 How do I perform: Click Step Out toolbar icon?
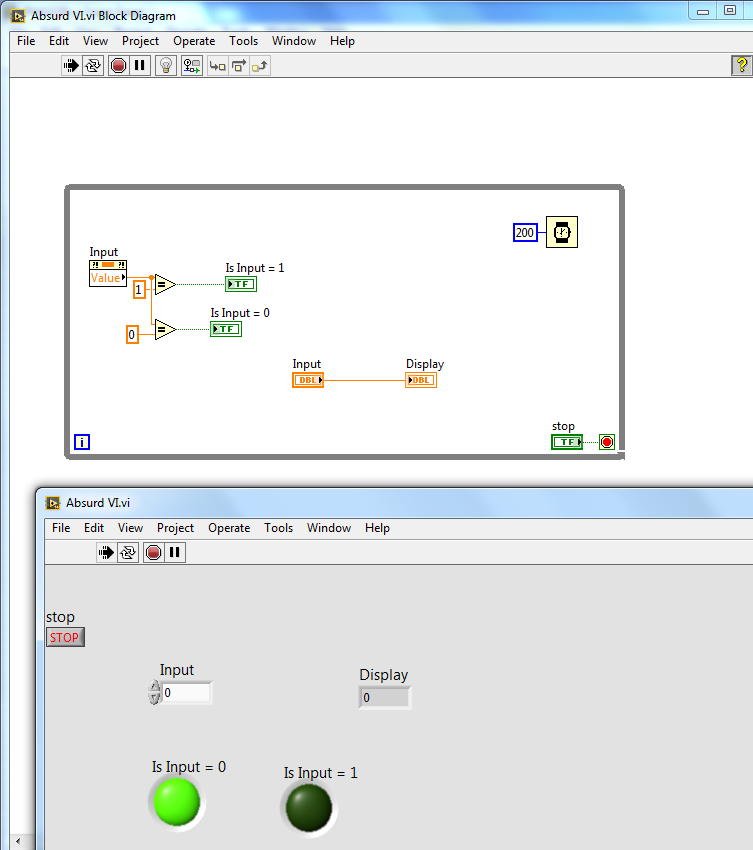[x=260, y=66]
